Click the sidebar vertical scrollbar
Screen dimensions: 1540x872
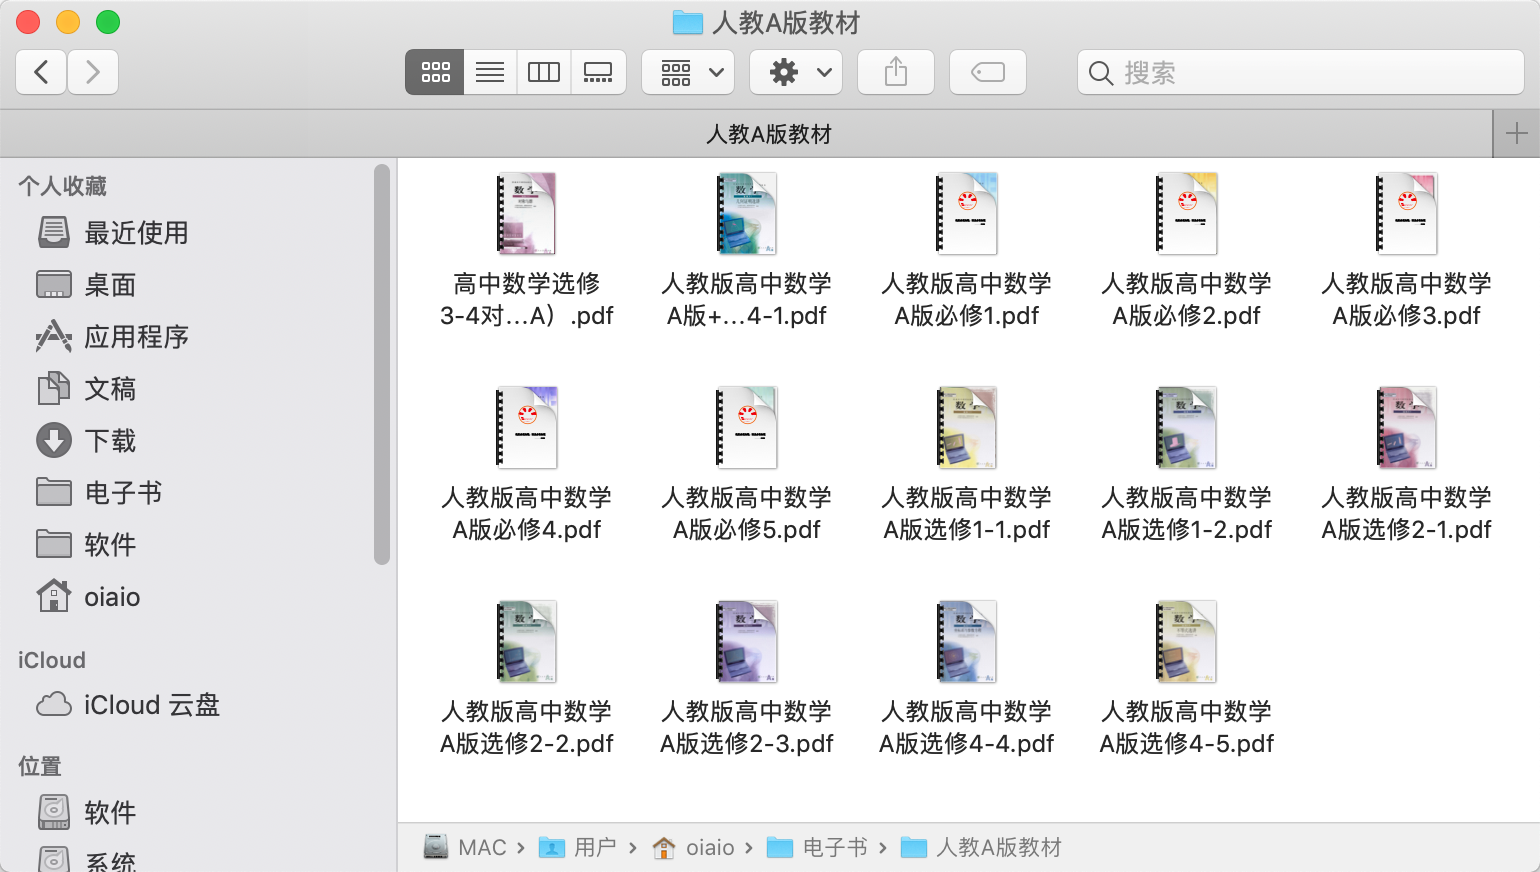click(x=381, y=365)
